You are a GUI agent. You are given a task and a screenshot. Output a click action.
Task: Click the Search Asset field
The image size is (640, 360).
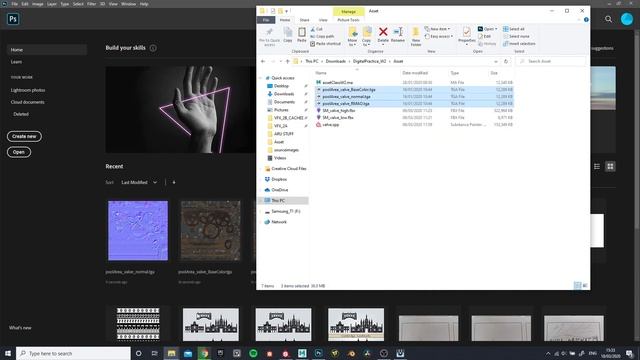pos(551,61)
